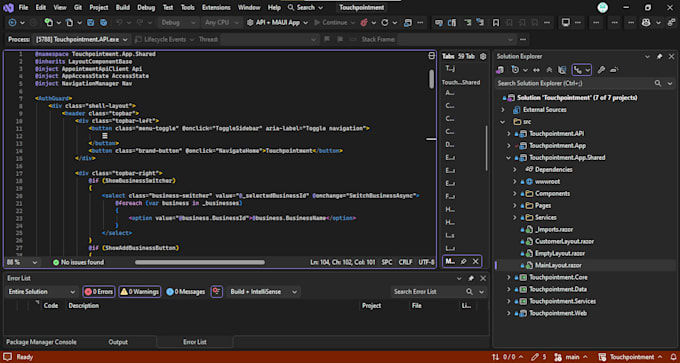The height and width of the screenshot is (363, 680).
Task: Open the 88 % zoom dropdown
Action: tap(21, 262)
